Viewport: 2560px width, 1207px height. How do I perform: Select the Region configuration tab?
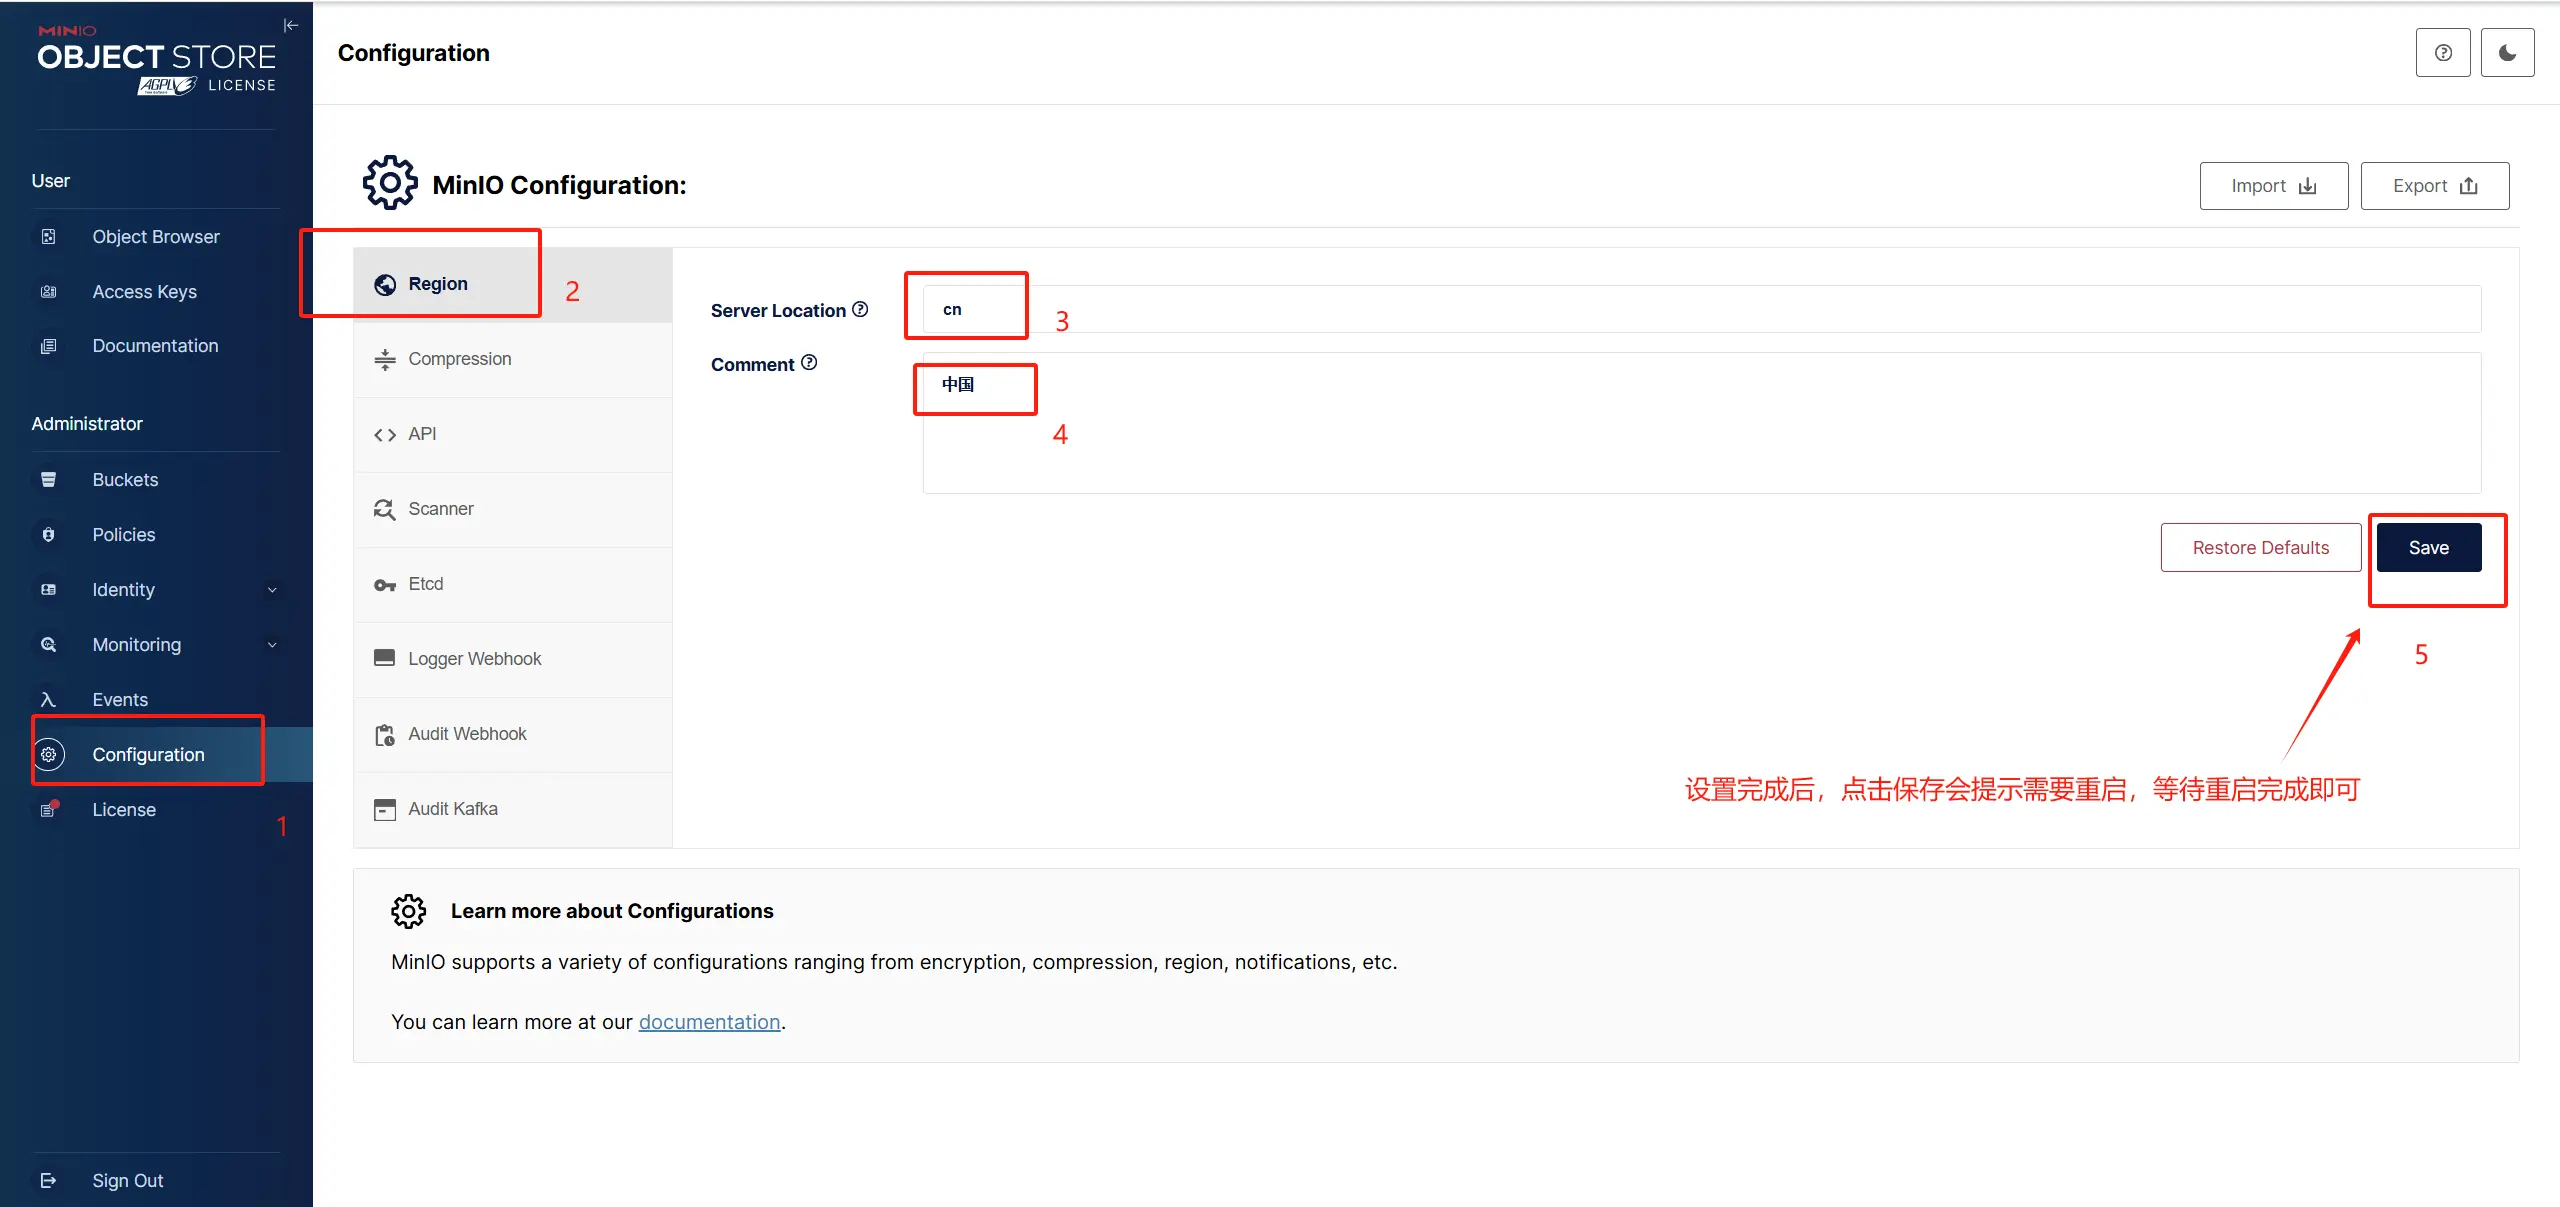coord(513,285)
